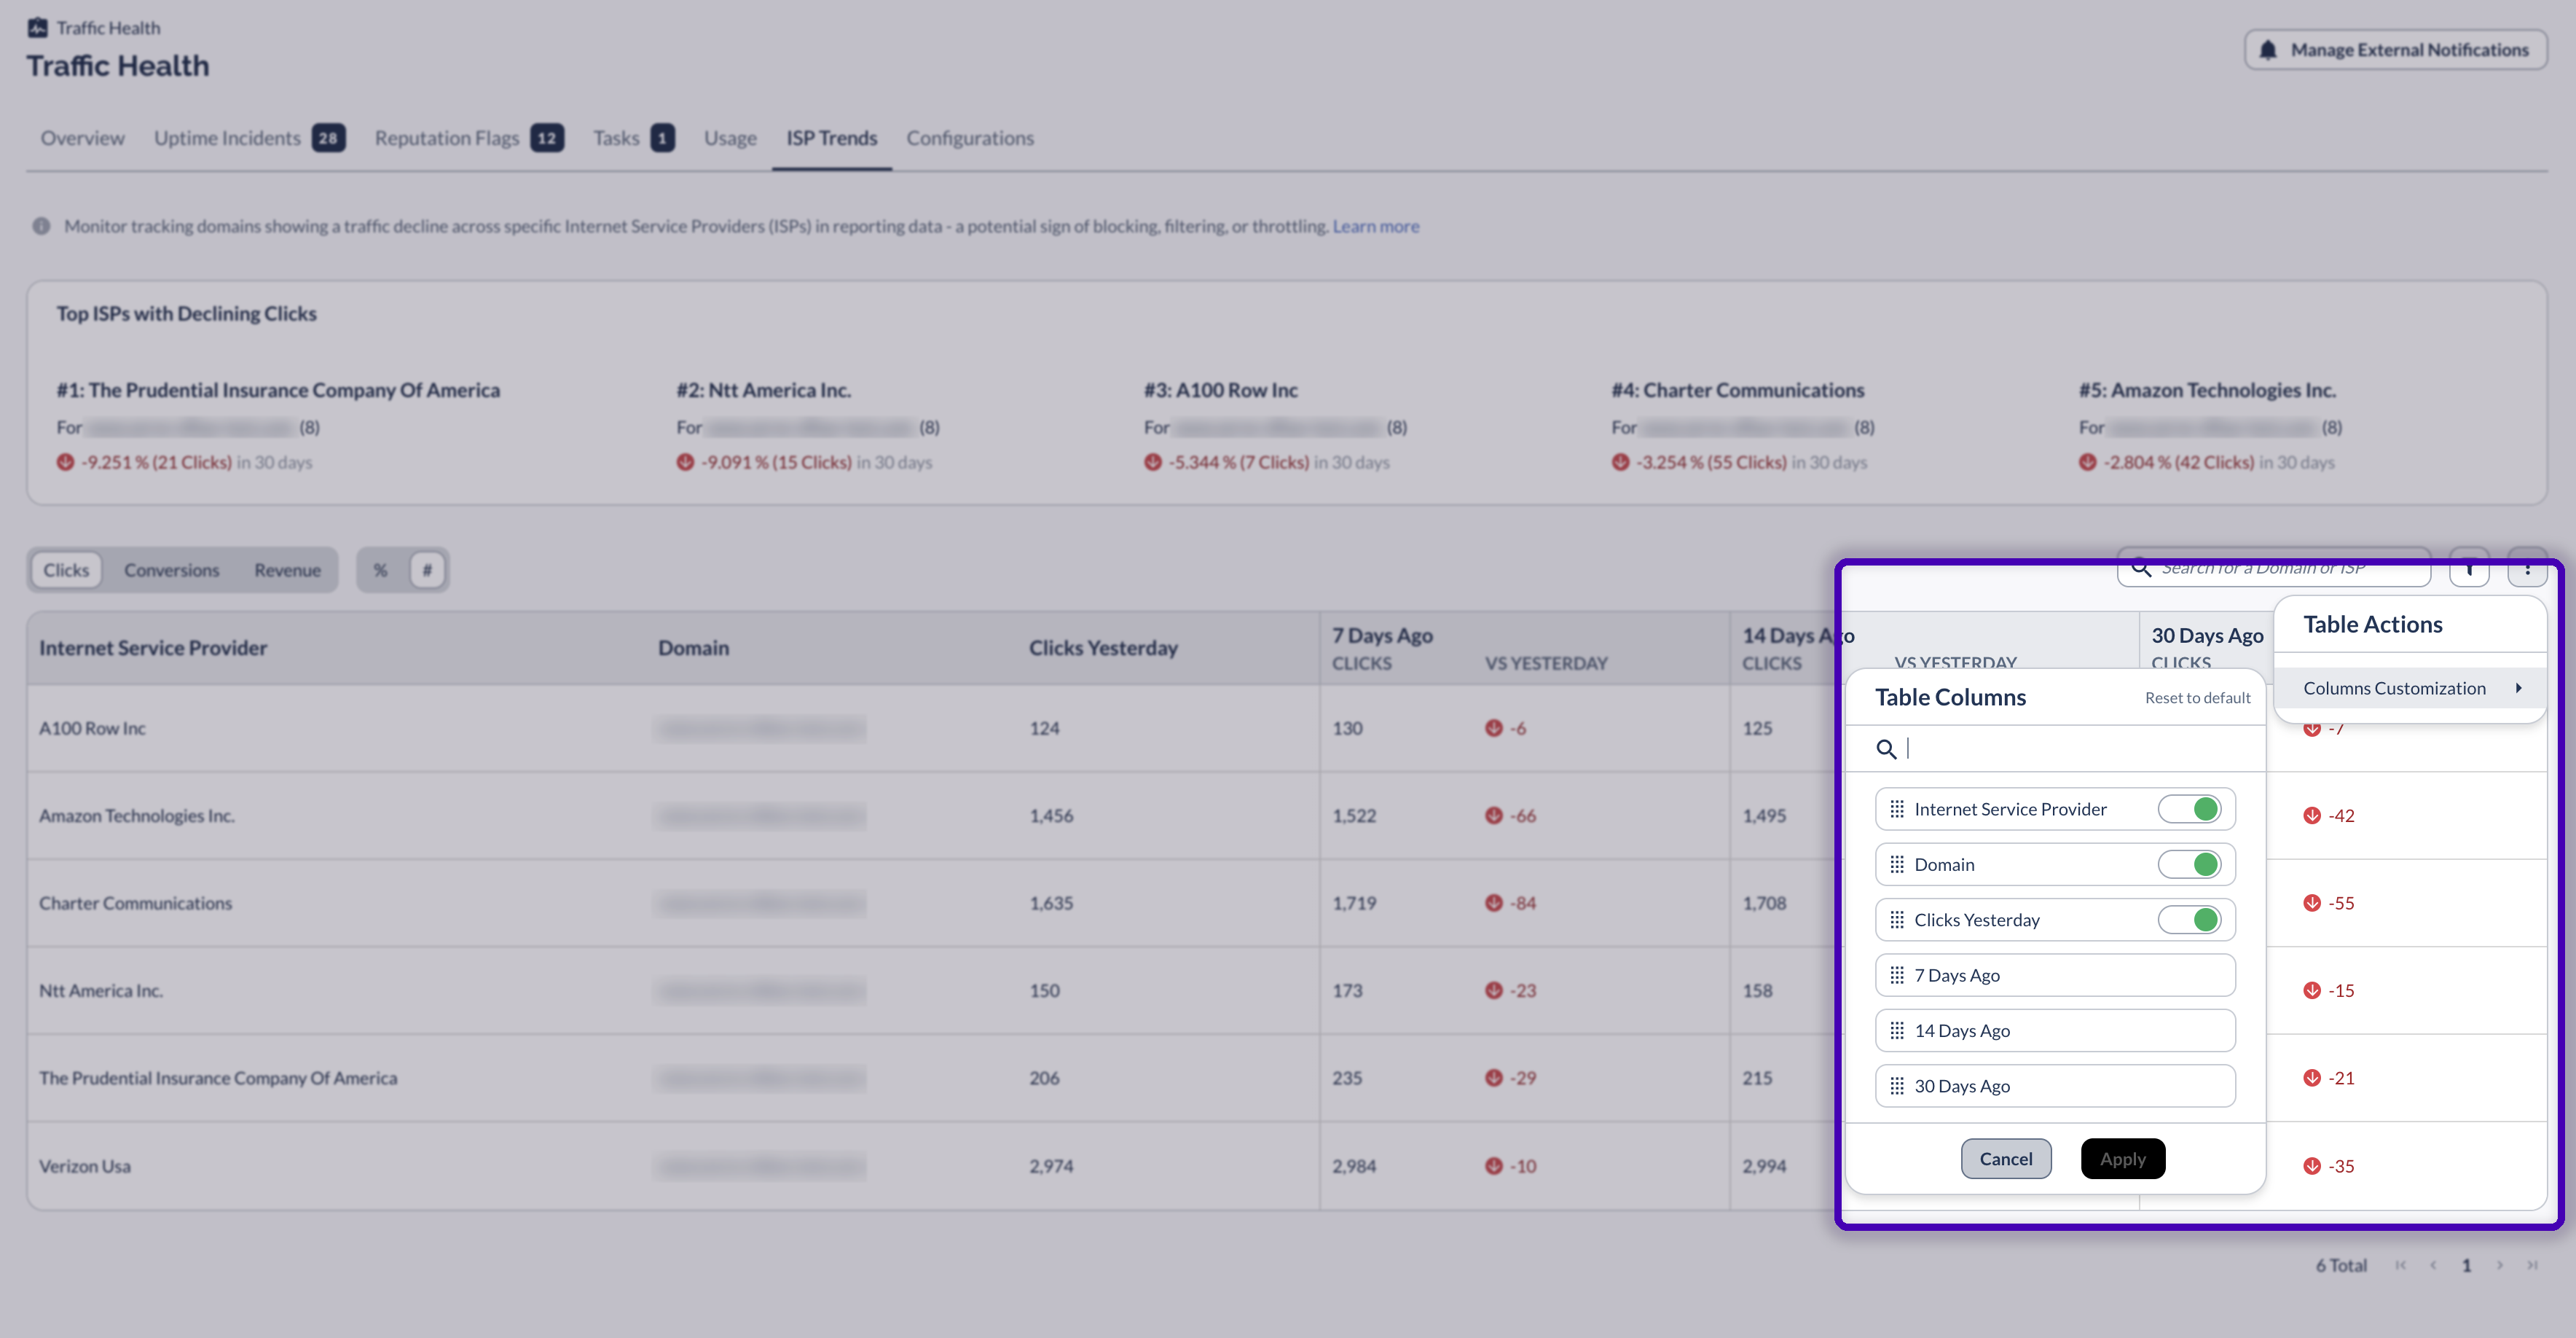Go to the previous page of results
Screen dimensions: 2576x1338
coord(2433,1265)
